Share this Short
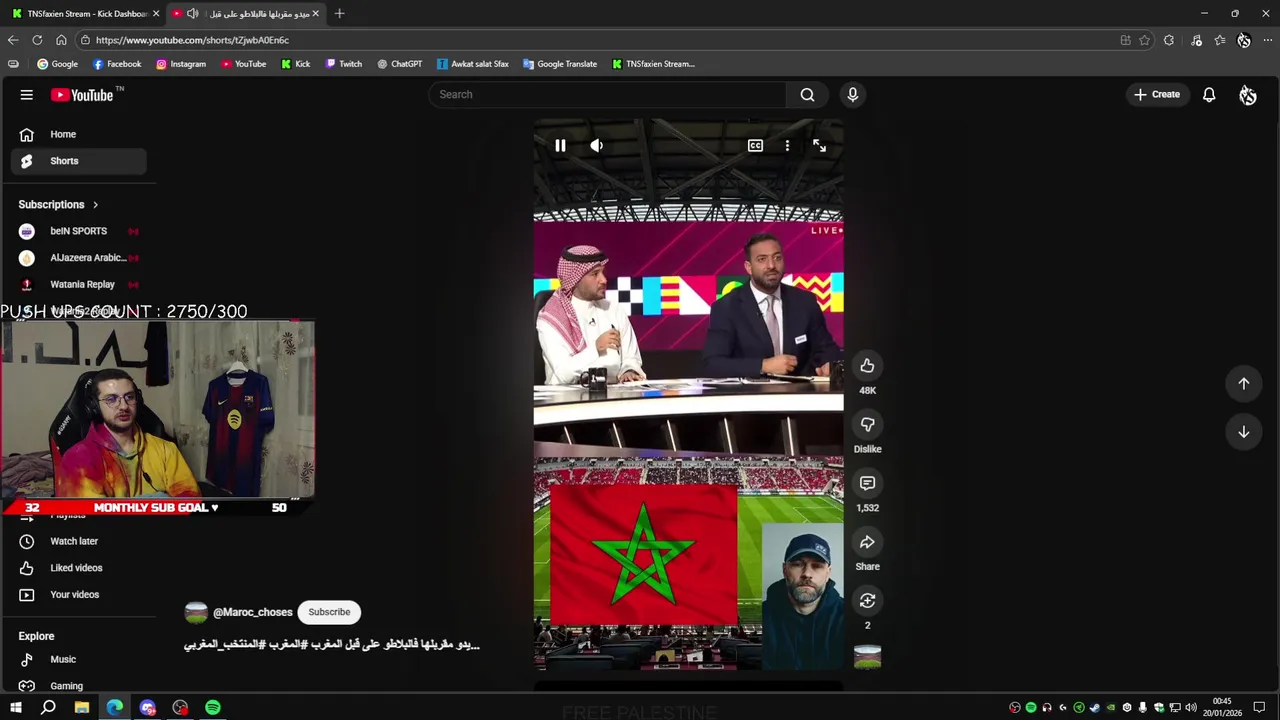This screenshot has height=720, width=1280. click(867, 542)
